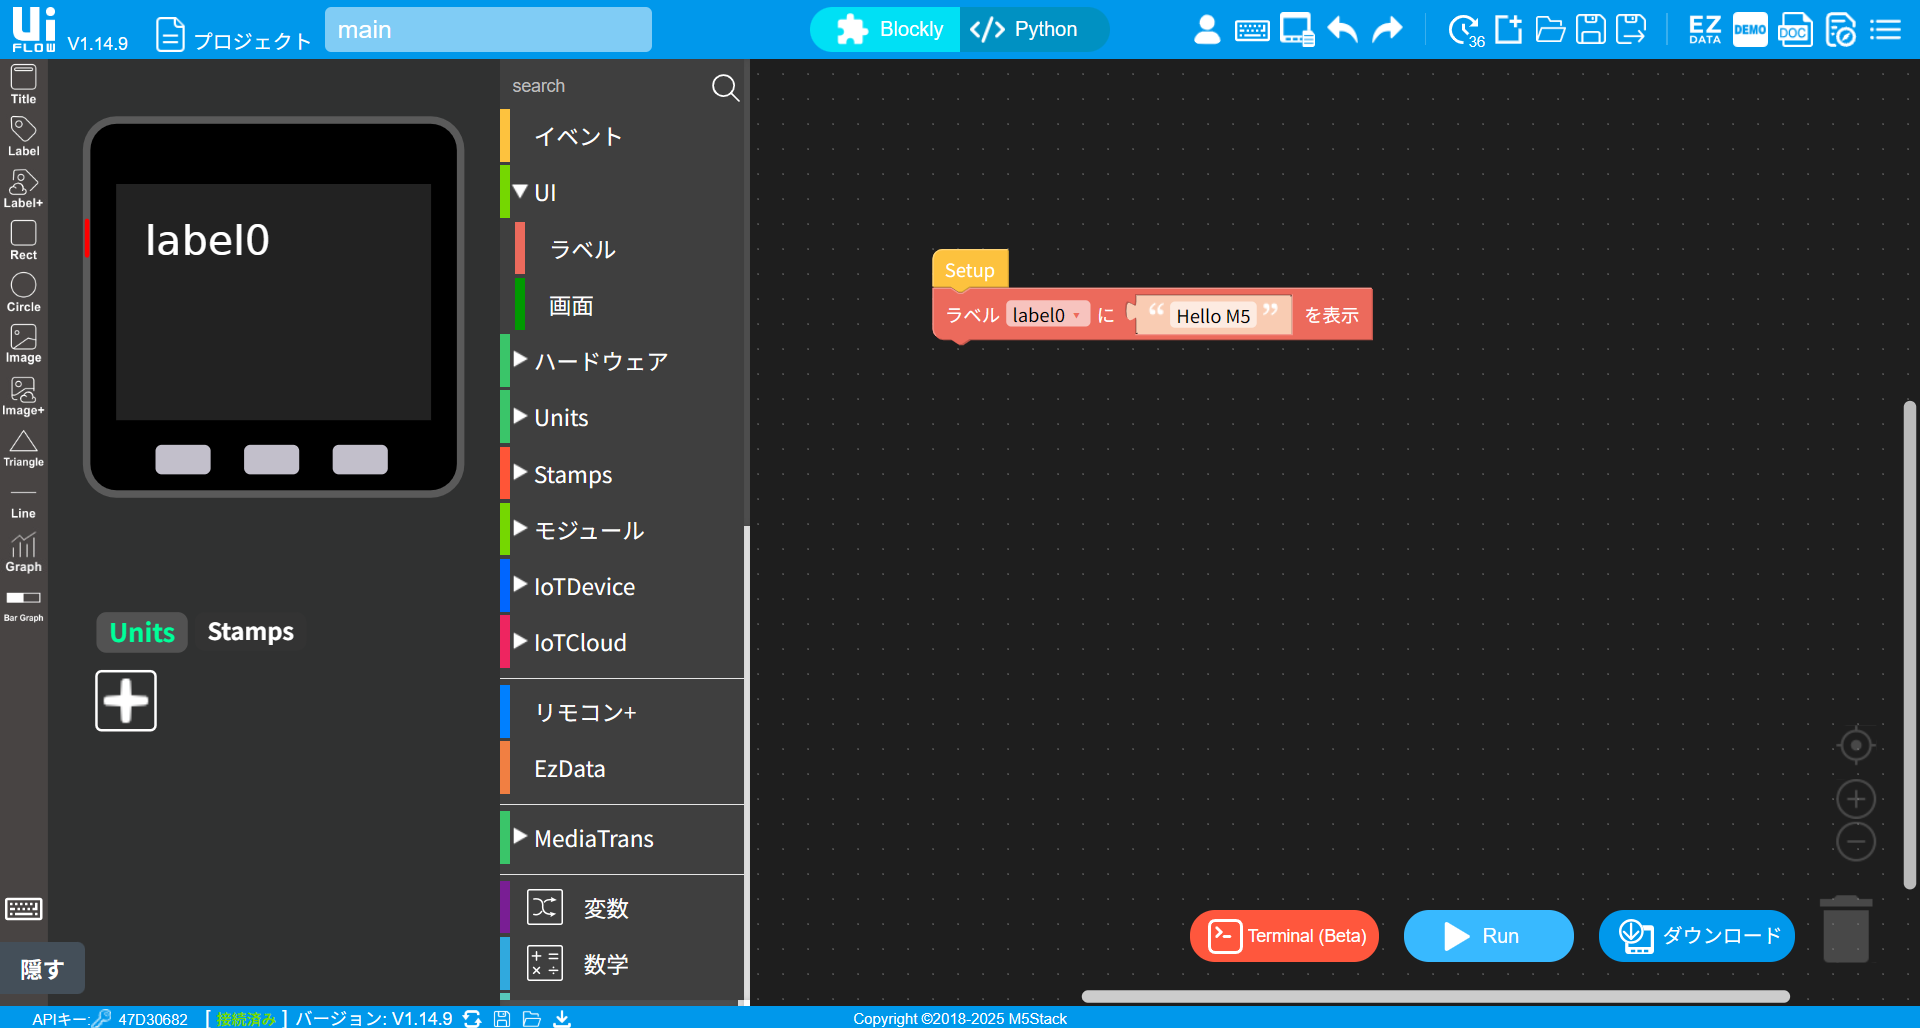Click the search magnifier icon
Screen dimensions: 1920x1028
[725, 88]
